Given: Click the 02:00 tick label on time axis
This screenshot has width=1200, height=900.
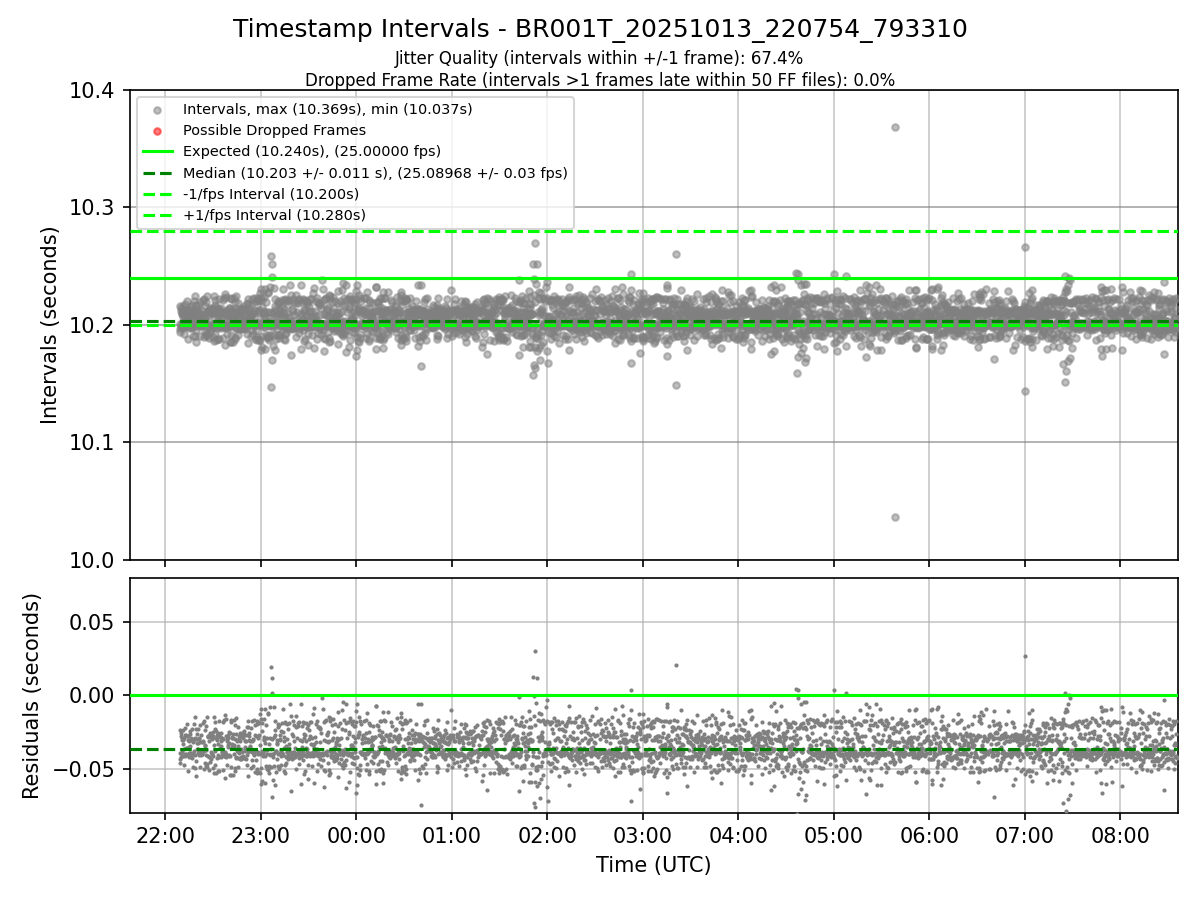Looking at the screenshot, I should click(x=546, y=836).
